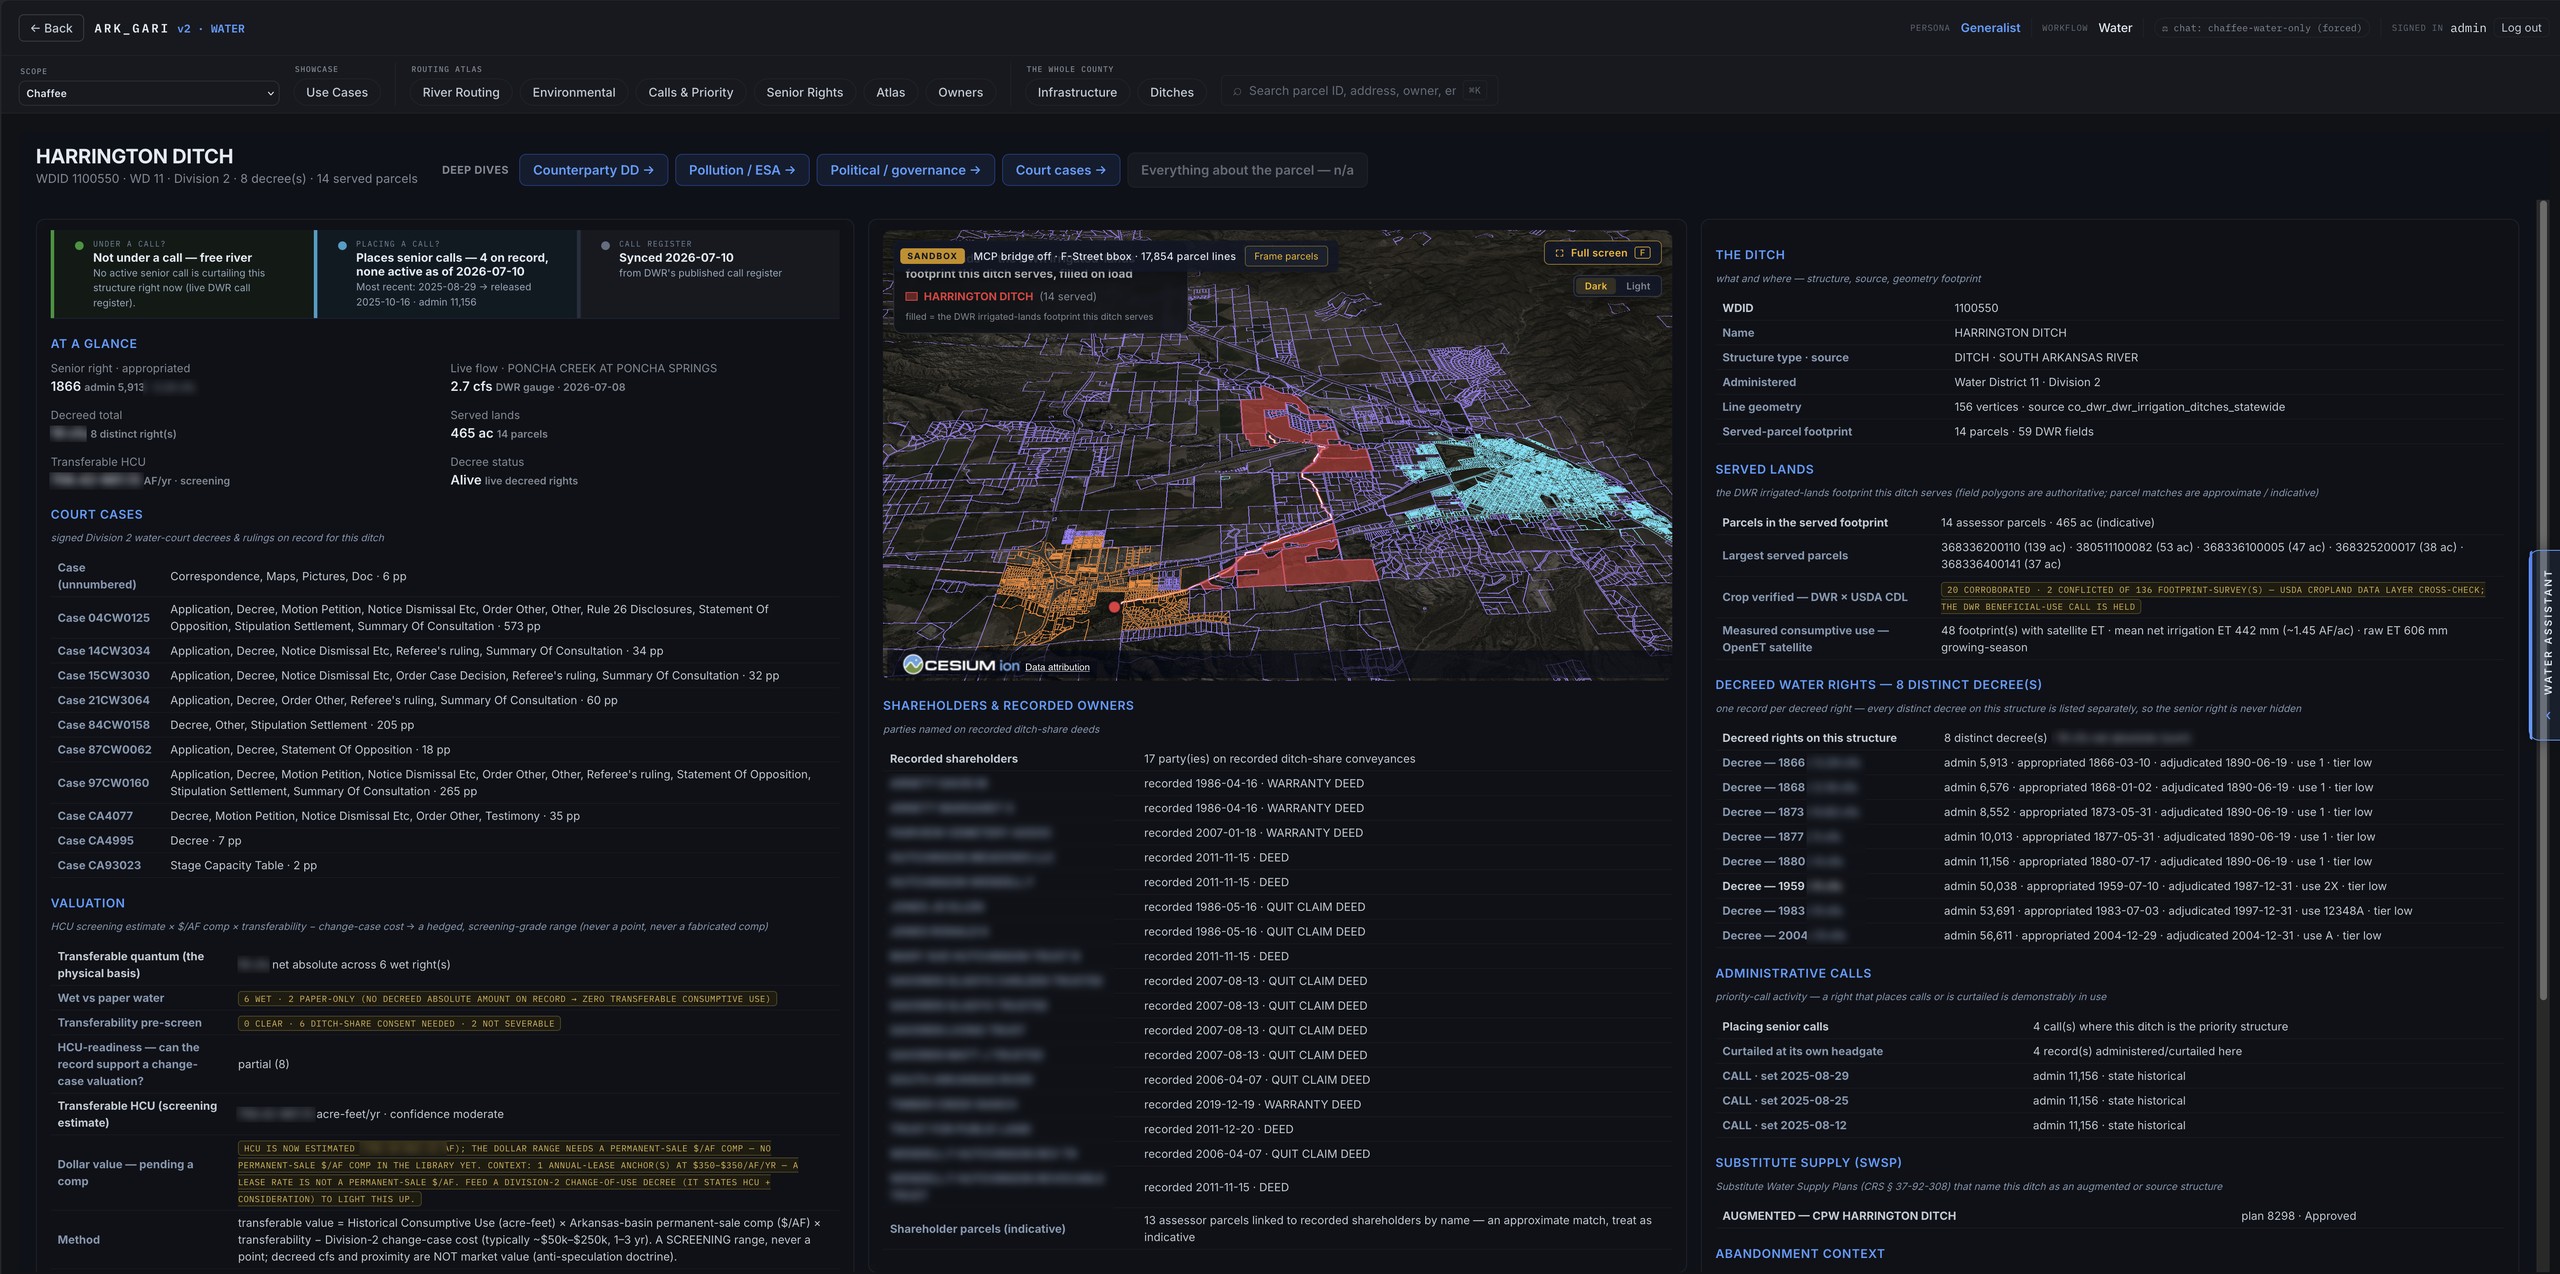Click 'AUGMENTED — CPW HARRINGTON DITCH' row
The width and height of the screenshot is (2560, 1274).
[x=2108, y=1216]
